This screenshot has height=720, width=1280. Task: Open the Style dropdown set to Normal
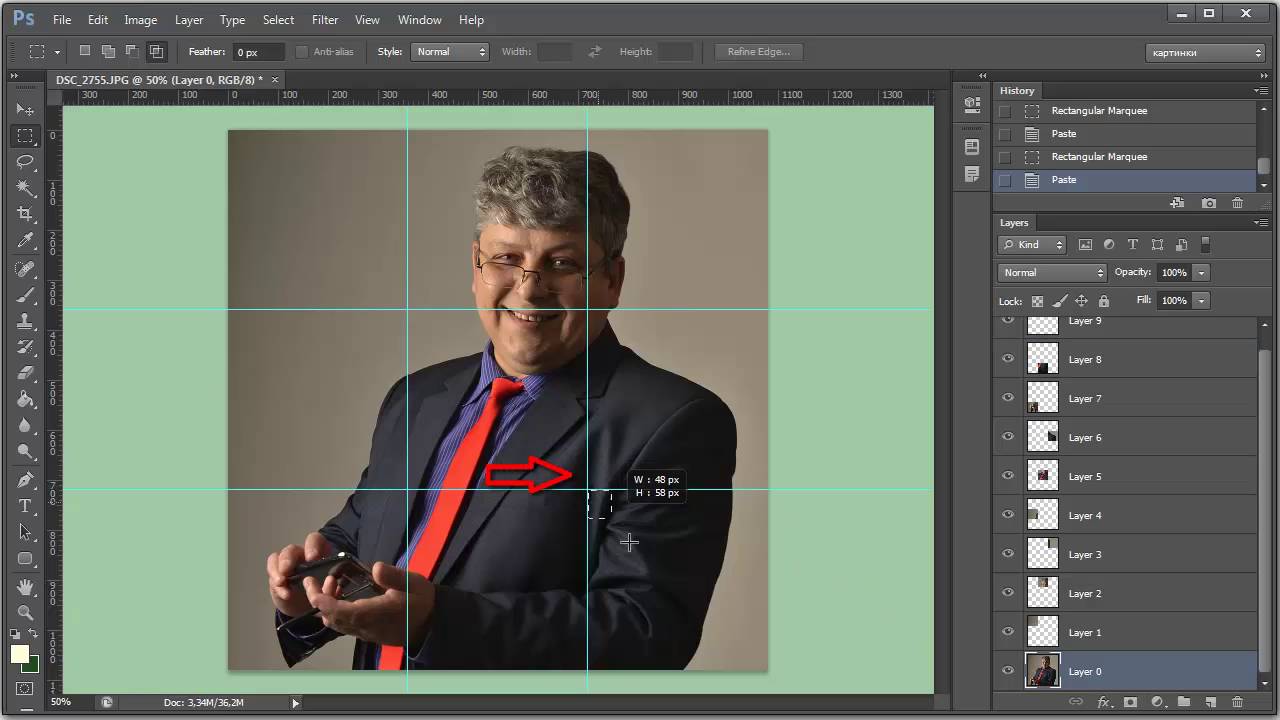(449, 52)
